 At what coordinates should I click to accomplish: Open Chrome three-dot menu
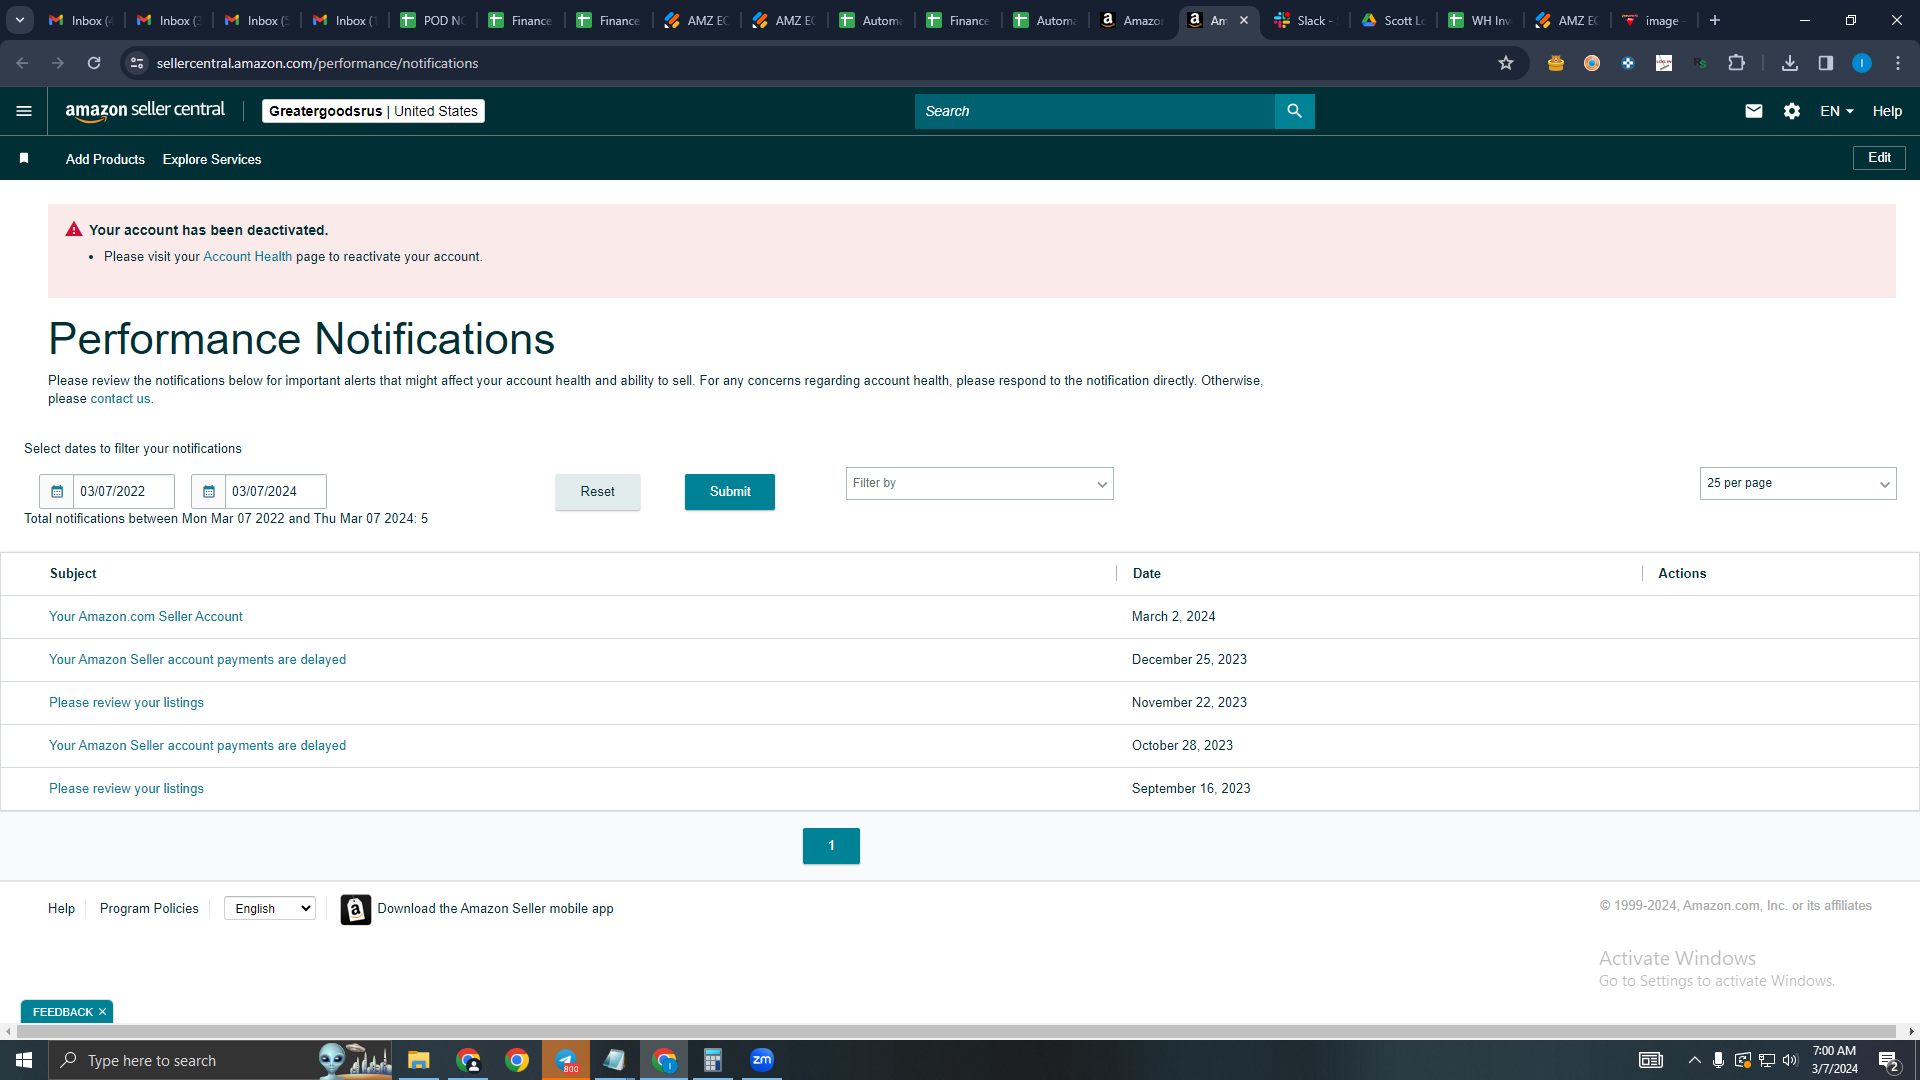pos(1898,63)
